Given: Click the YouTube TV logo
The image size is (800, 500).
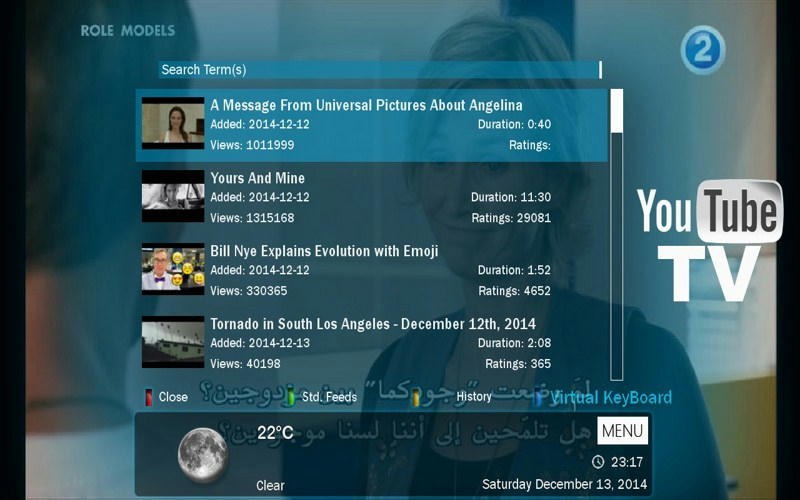Looking at the screenshot, I should point(710,240).
